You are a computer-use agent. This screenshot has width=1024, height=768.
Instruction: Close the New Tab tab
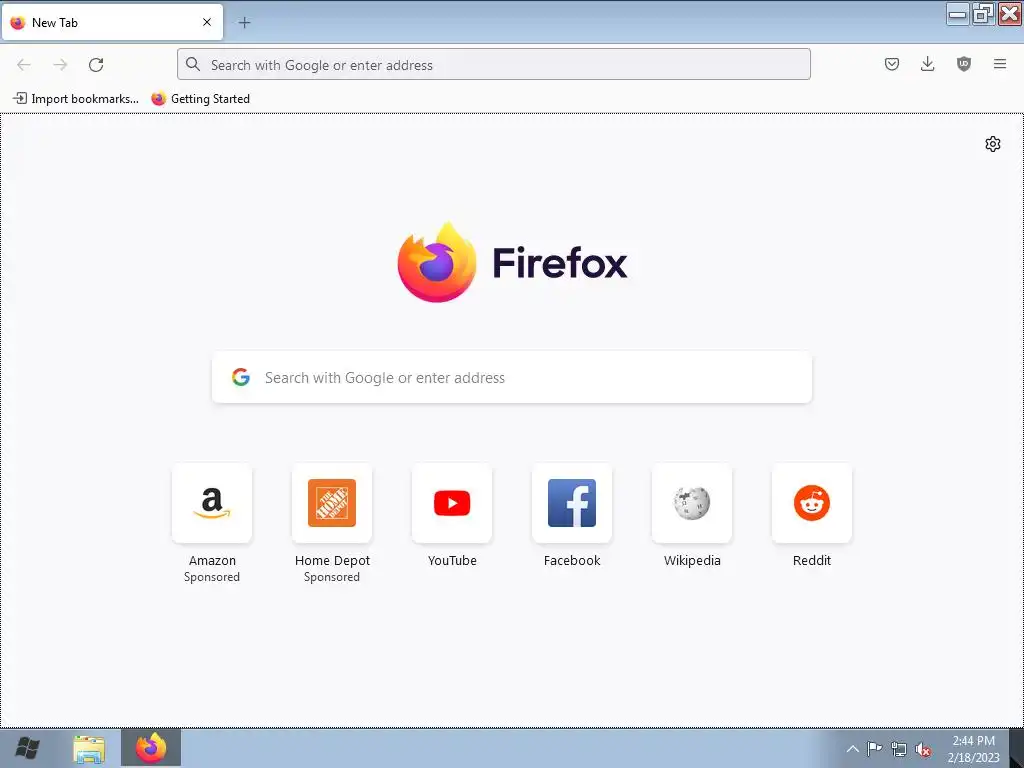coord(207,22)
